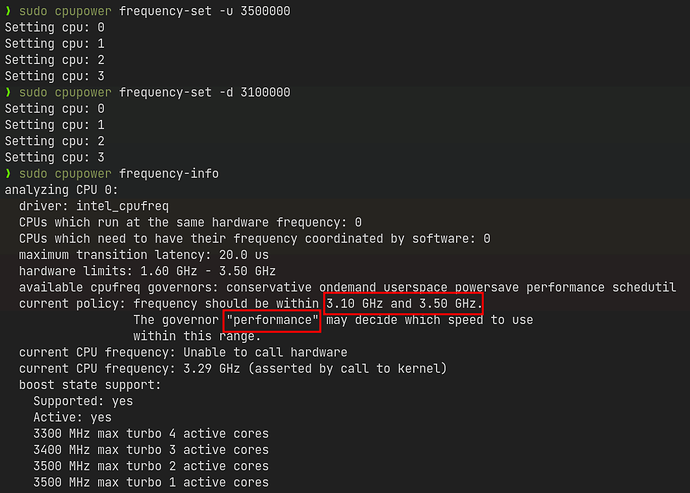This screenshot has height=493, width=690.
Task: Click the driver: intel_cpufreq line
Action: [x=94, y=206]
